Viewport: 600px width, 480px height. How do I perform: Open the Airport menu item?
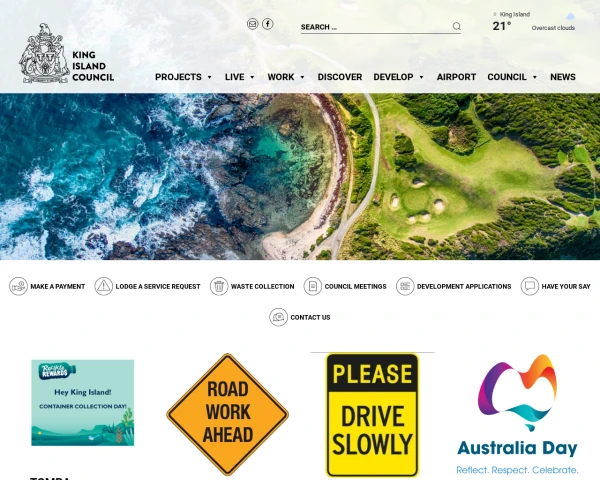(457, 77)
